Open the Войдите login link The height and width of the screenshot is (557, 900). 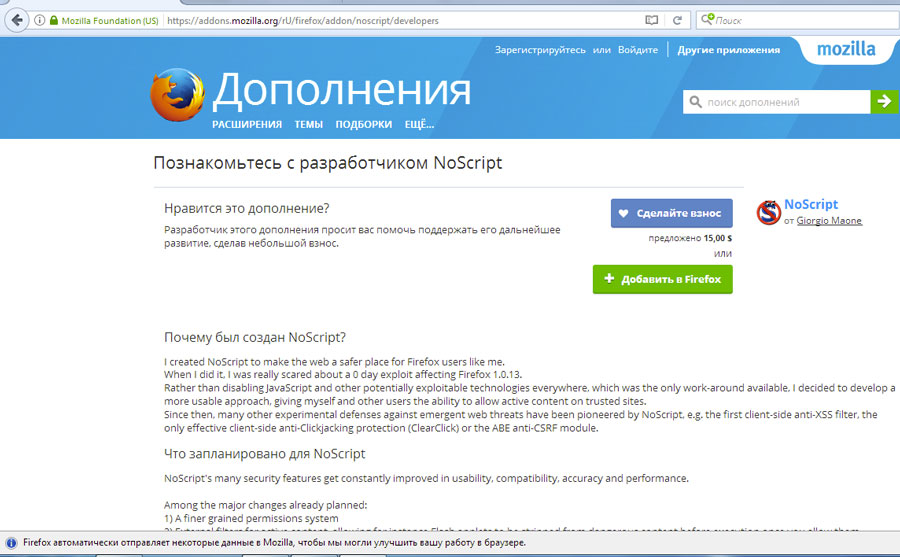(638, 50)
